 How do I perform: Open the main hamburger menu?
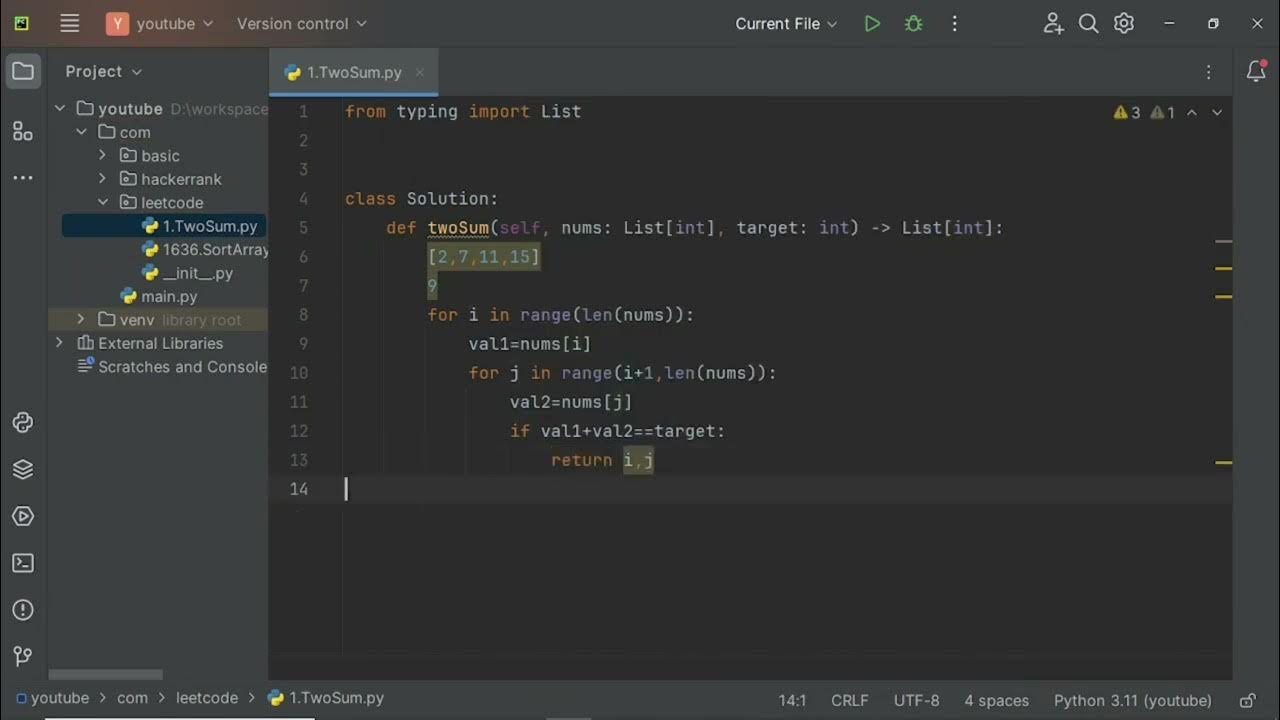tap(69, 23)
